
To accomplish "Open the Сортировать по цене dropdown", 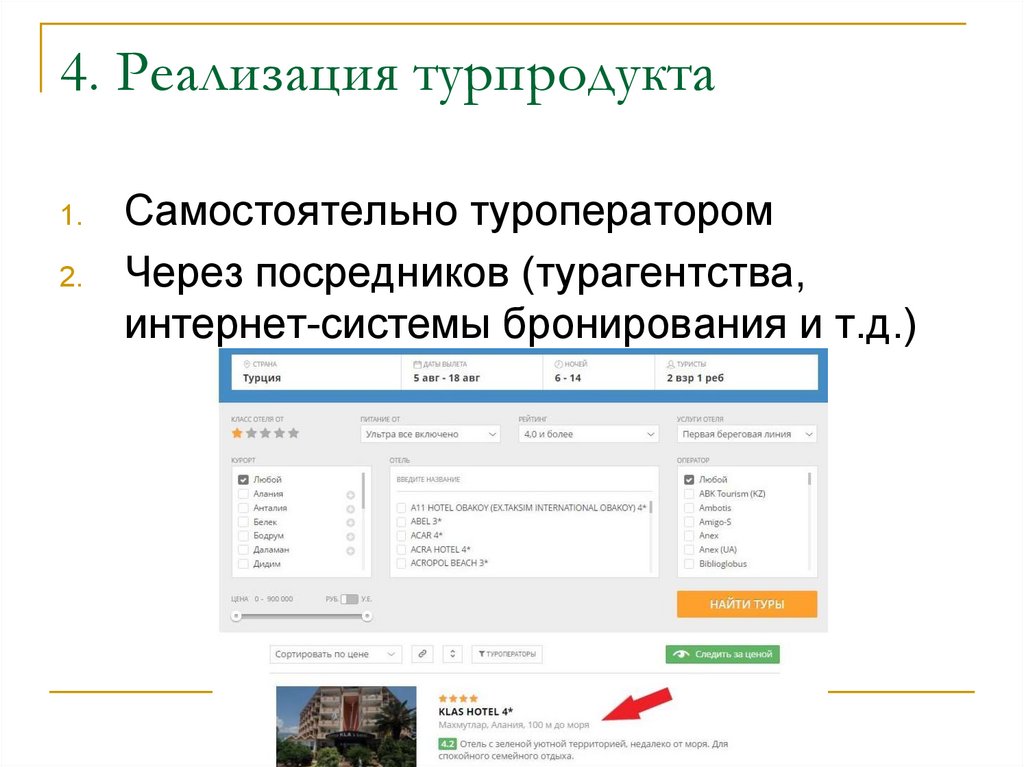I will point(334,653).
